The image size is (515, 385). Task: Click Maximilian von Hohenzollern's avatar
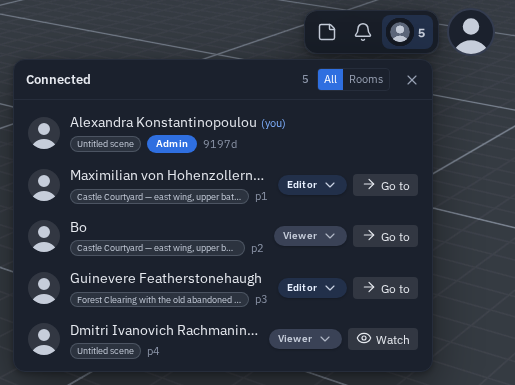[x=44, y=185]
